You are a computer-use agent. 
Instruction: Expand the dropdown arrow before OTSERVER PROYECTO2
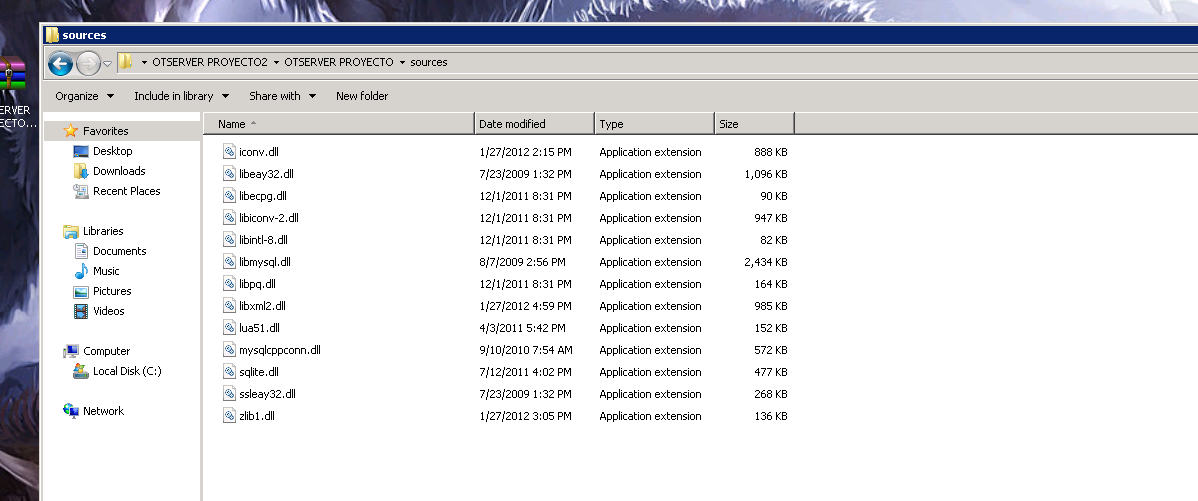coord(144,63)
